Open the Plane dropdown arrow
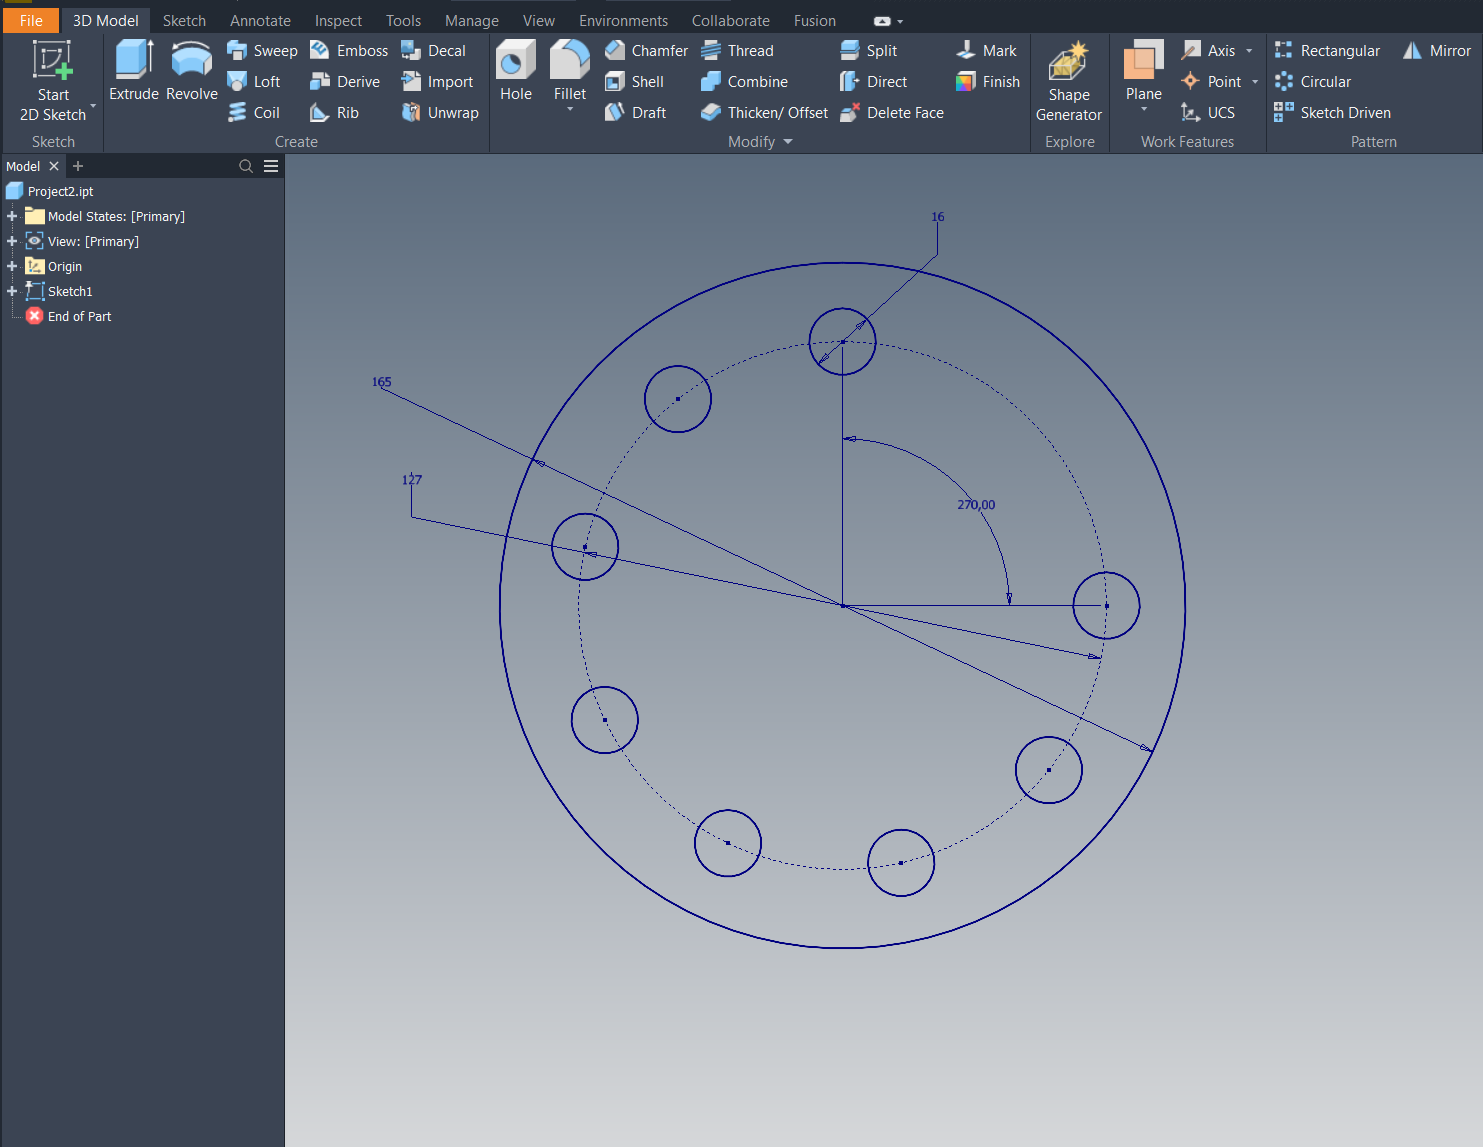This screenshot has width=1483, height=1147. coord(1144,109)
